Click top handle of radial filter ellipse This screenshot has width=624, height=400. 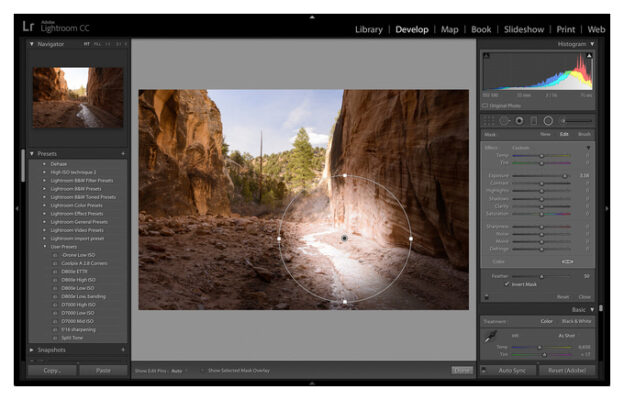345,175
